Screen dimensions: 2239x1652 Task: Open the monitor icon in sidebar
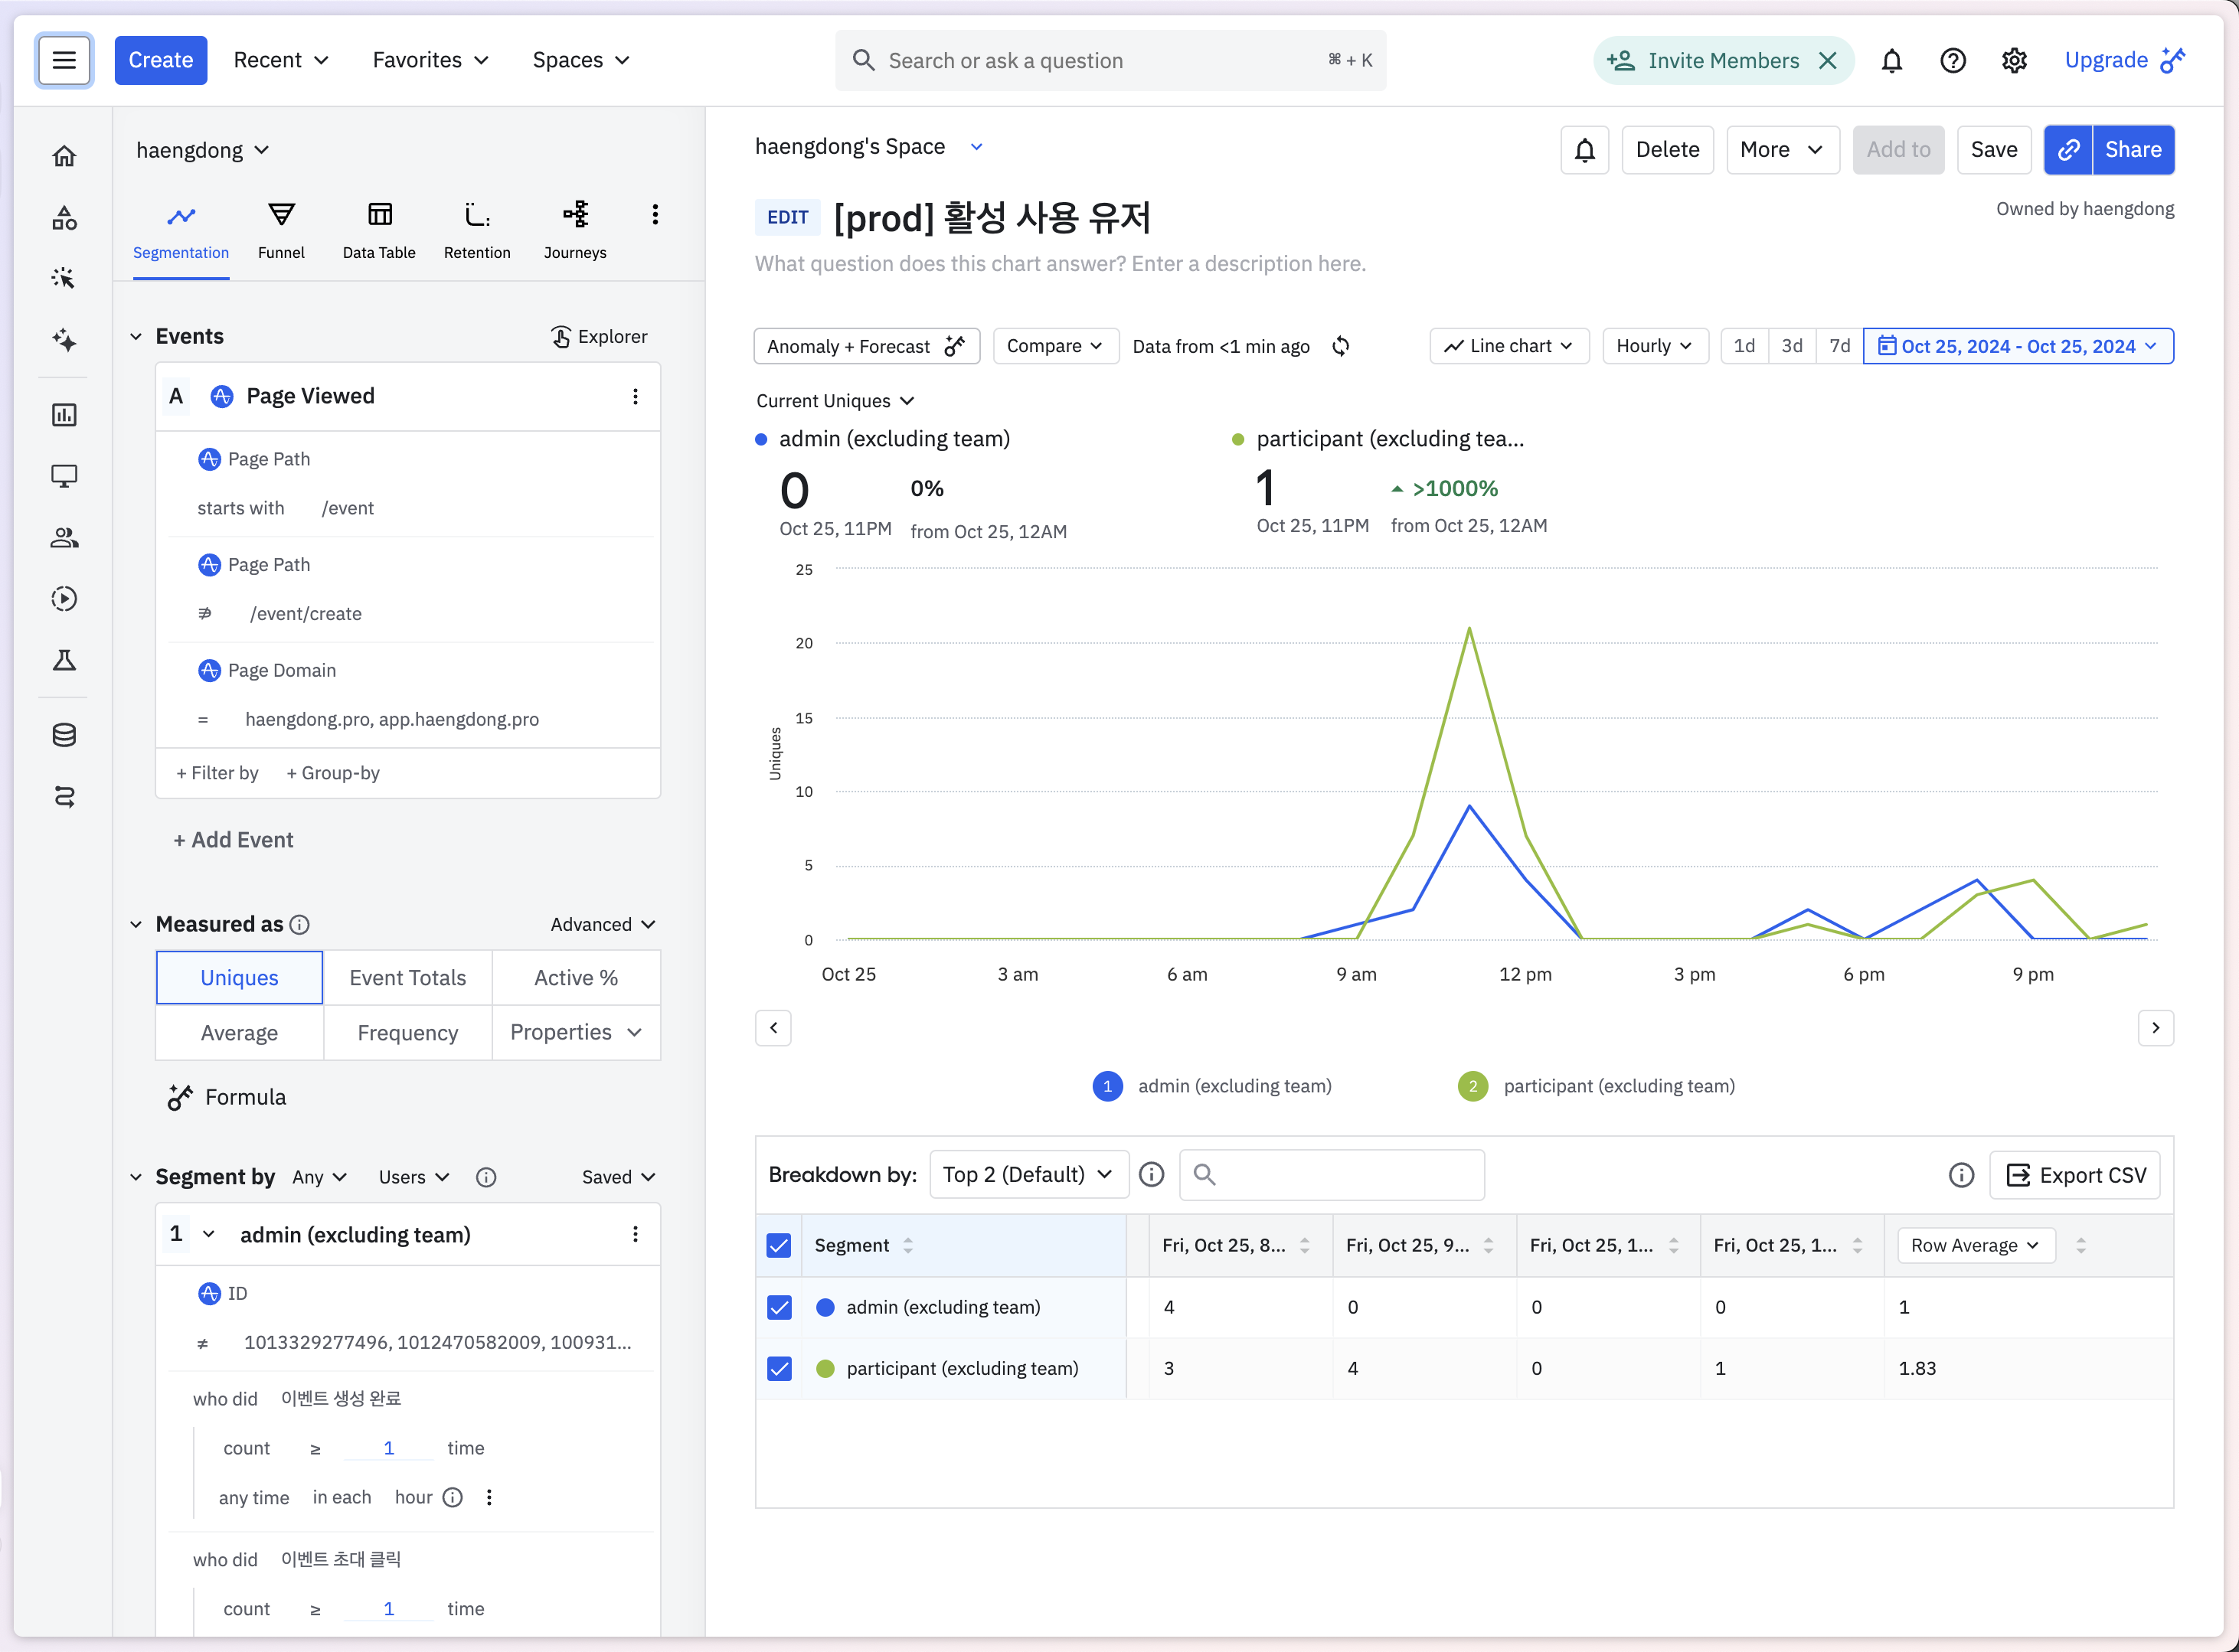click(64, 476)
